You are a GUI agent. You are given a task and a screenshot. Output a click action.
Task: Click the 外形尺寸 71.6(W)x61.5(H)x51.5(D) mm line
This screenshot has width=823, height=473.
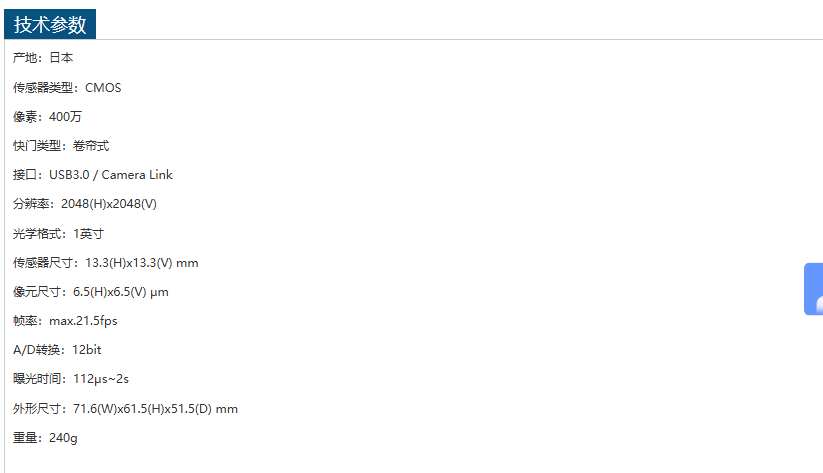(x=125, y=409)
